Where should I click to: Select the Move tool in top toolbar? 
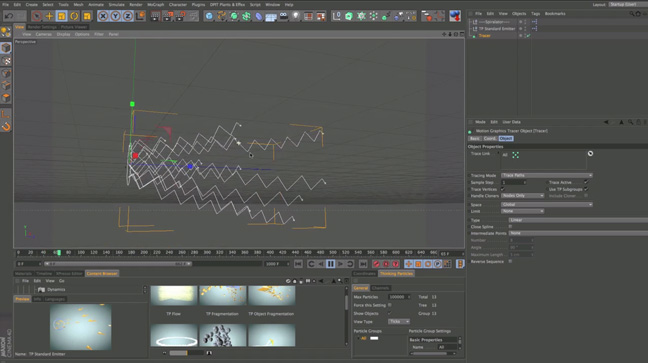49,16
